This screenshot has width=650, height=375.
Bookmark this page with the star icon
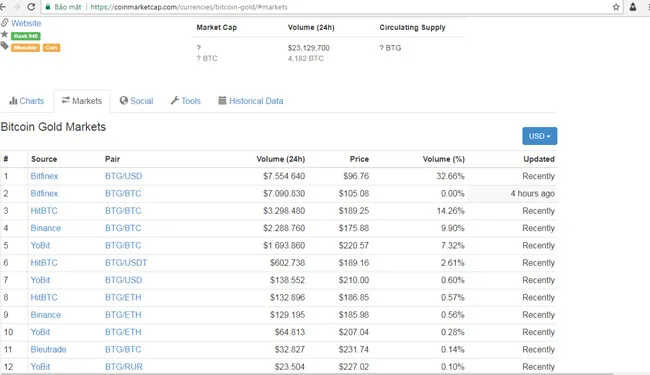[616, 7]
